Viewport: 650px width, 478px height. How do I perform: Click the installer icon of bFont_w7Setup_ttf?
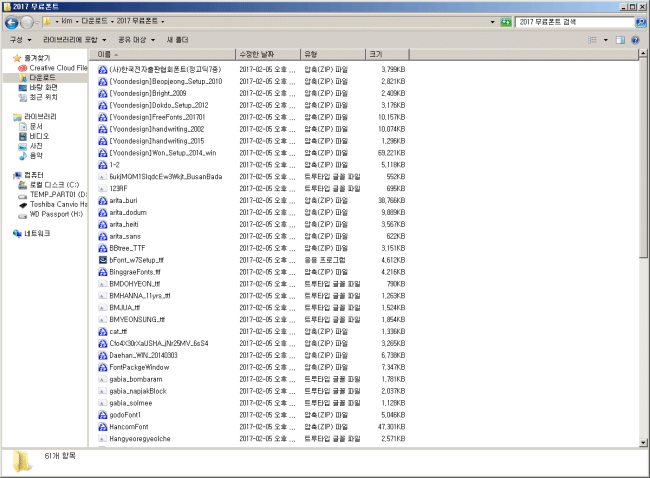point(102,260)
